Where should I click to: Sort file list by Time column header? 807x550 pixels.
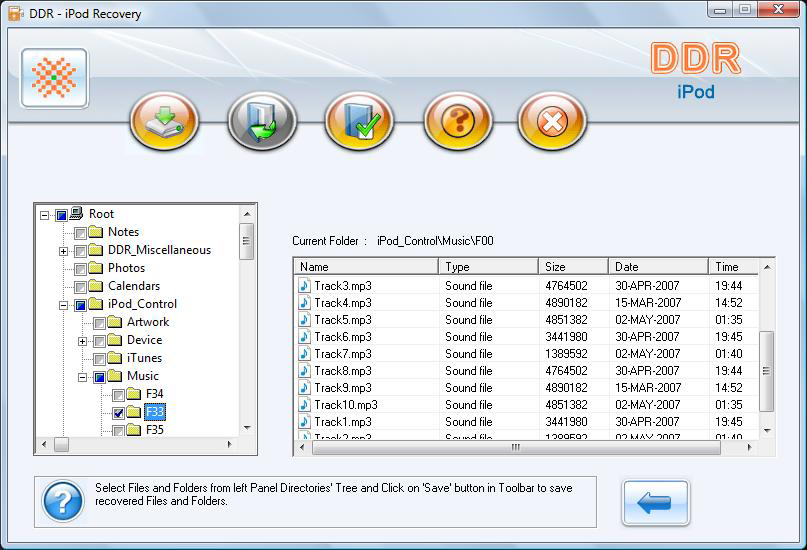733,267
